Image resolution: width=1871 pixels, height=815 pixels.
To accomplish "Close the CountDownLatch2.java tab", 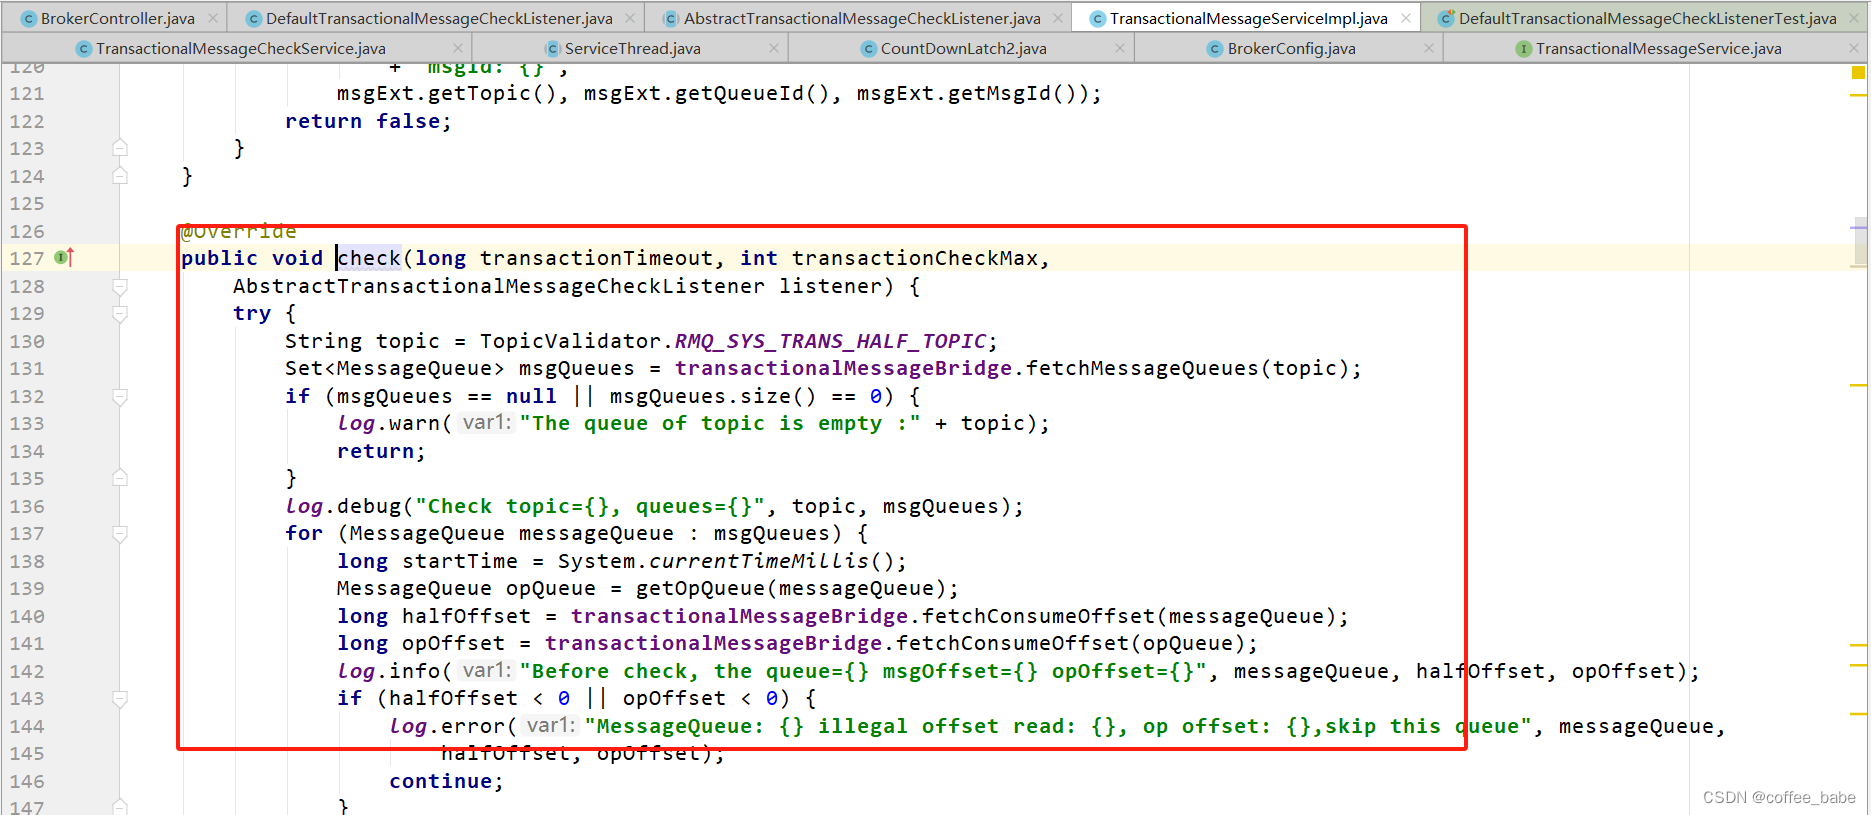I will (x=1120, y=48).
